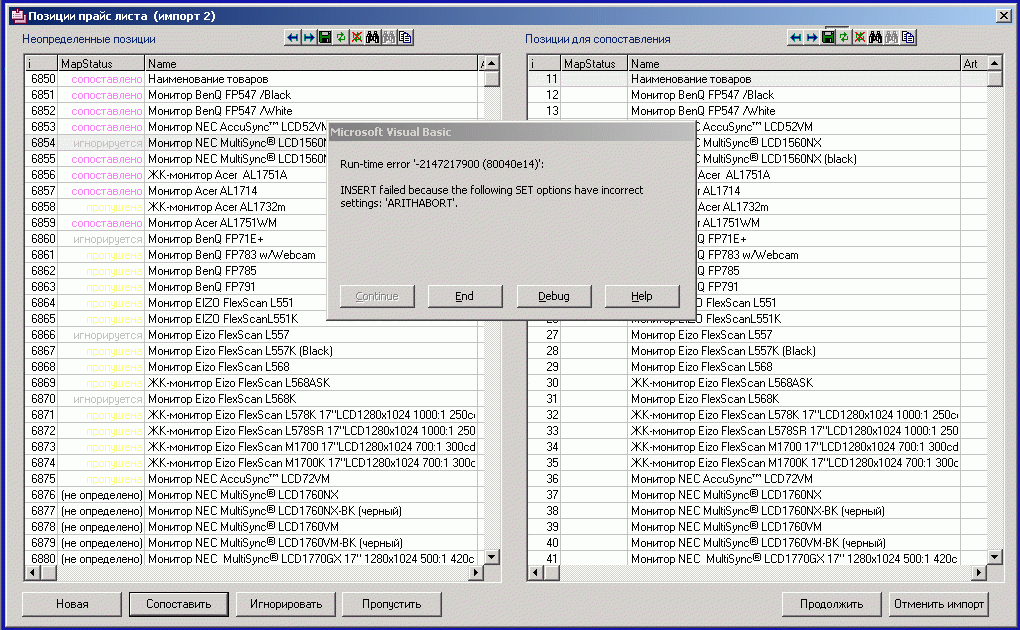Open black binoculars search in Позиции для сопоставления toolbar

(x=875, y=38)
